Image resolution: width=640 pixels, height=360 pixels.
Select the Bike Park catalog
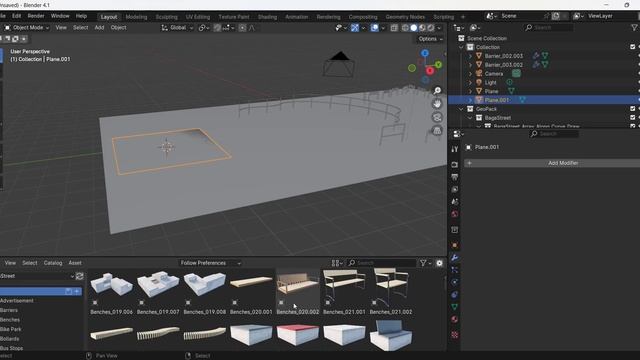(x=11, y=329)
